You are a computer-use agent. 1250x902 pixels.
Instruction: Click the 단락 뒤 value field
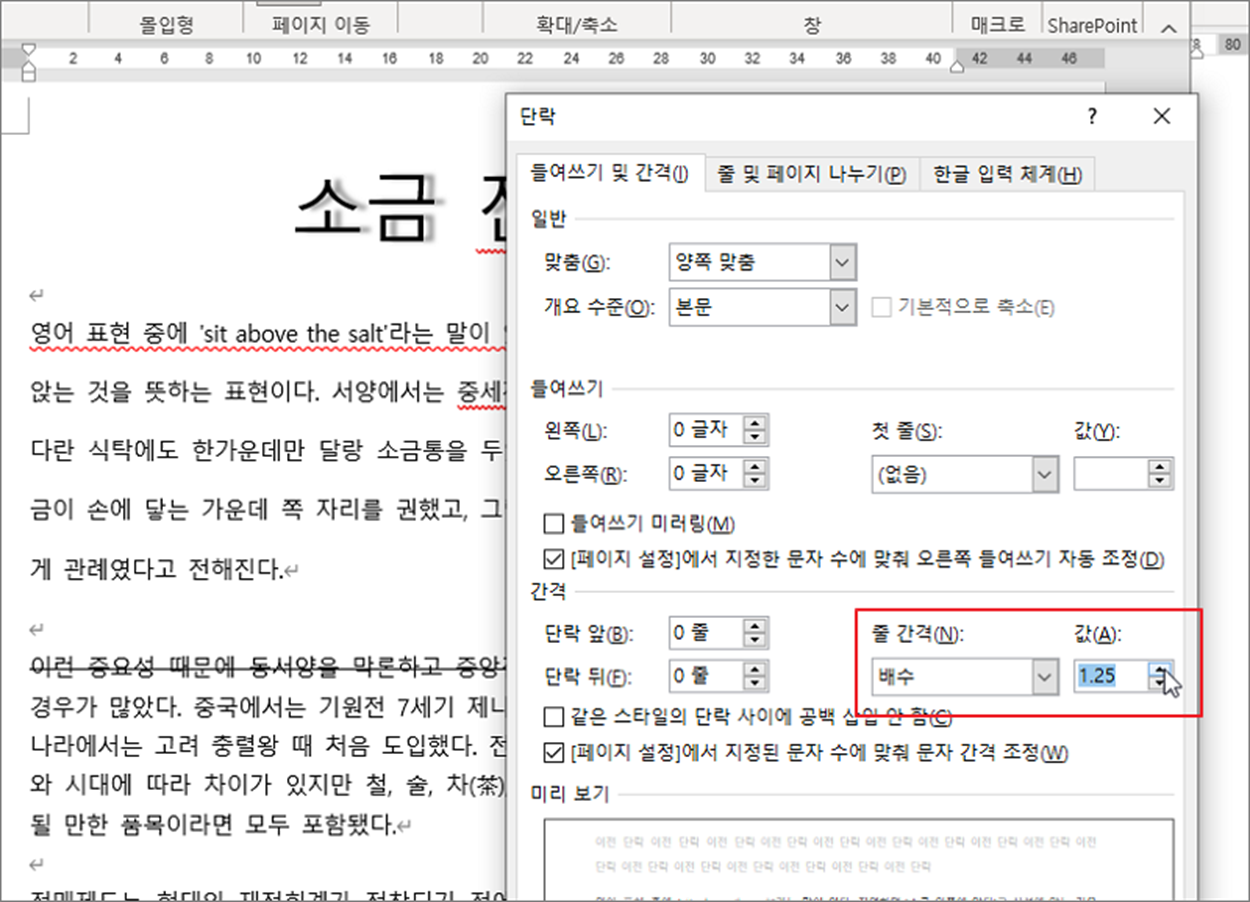[x=705, y=676]
